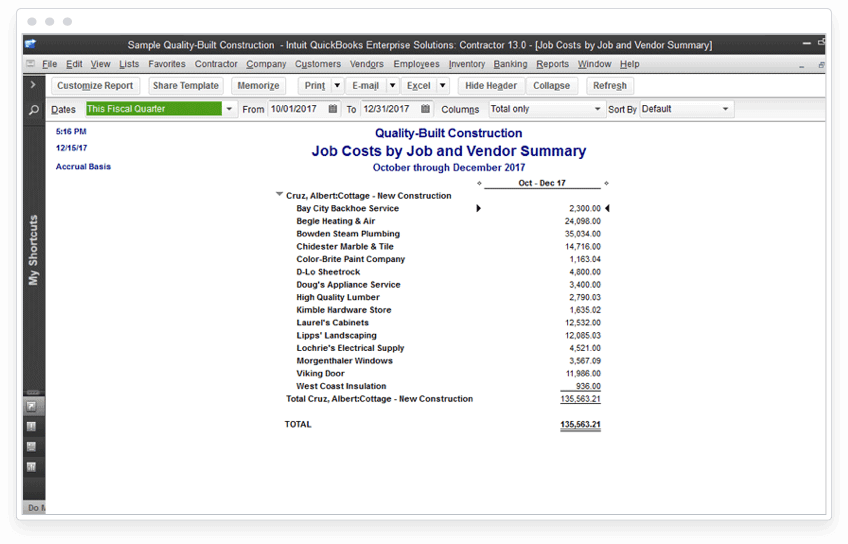Collapse the Cruz, Albert:Cottage job triangle
848x544 pixels.
pyautogui.click(x=279, y=194)
